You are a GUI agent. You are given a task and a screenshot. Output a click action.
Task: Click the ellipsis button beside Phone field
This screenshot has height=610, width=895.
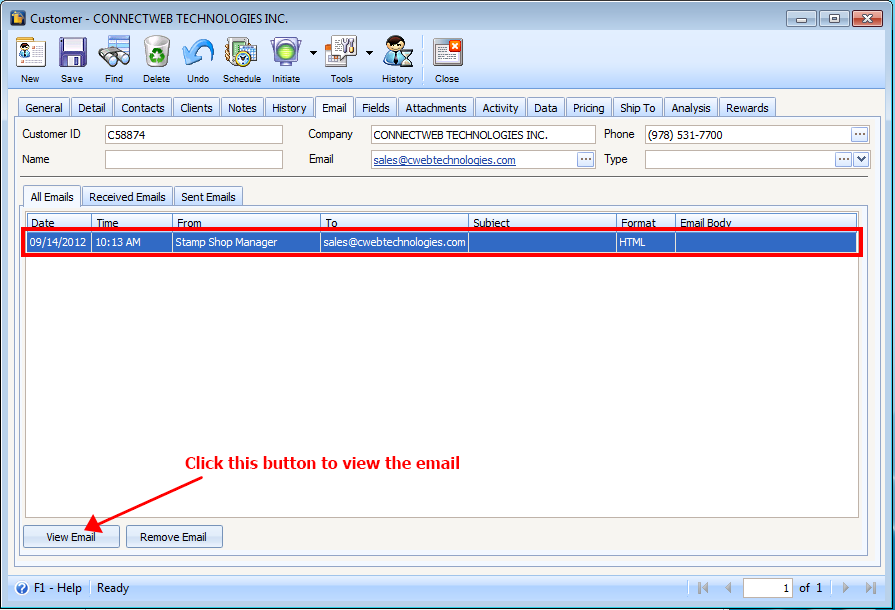point(860,135)
